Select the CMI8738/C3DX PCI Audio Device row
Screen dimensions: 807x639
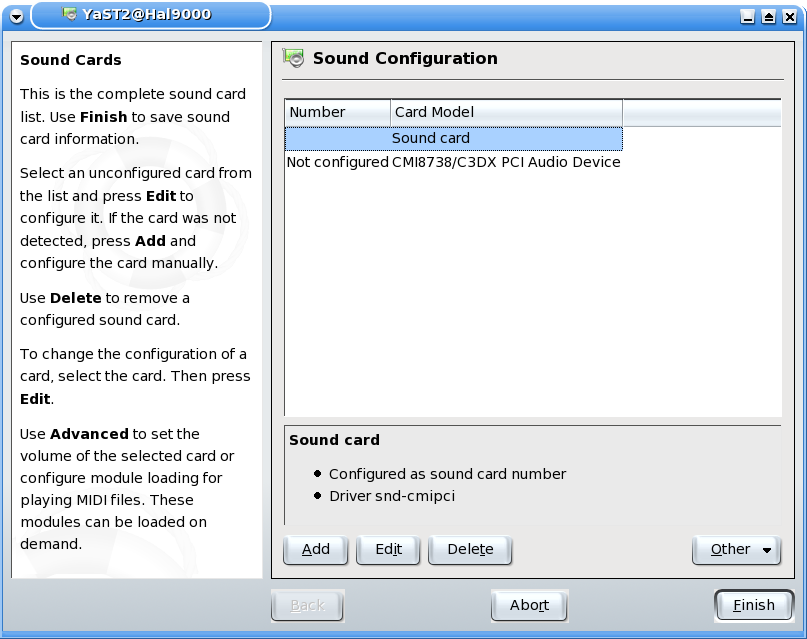coord(453,162)
